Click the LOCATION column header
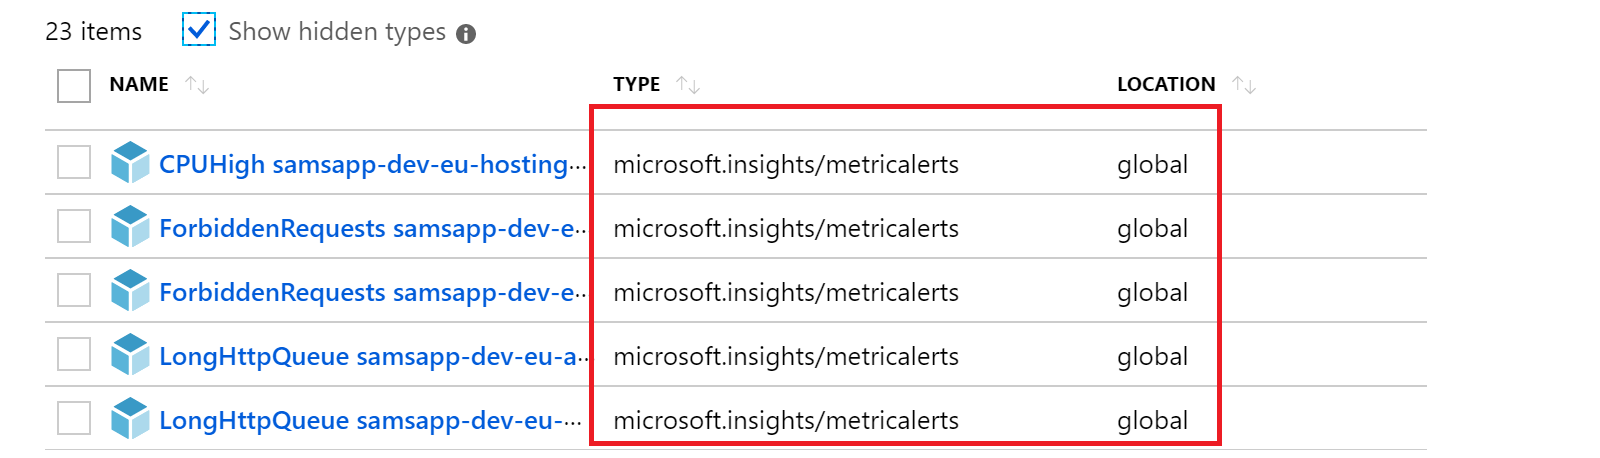This screenshot has height=458, width=1600. point(1166,85)
